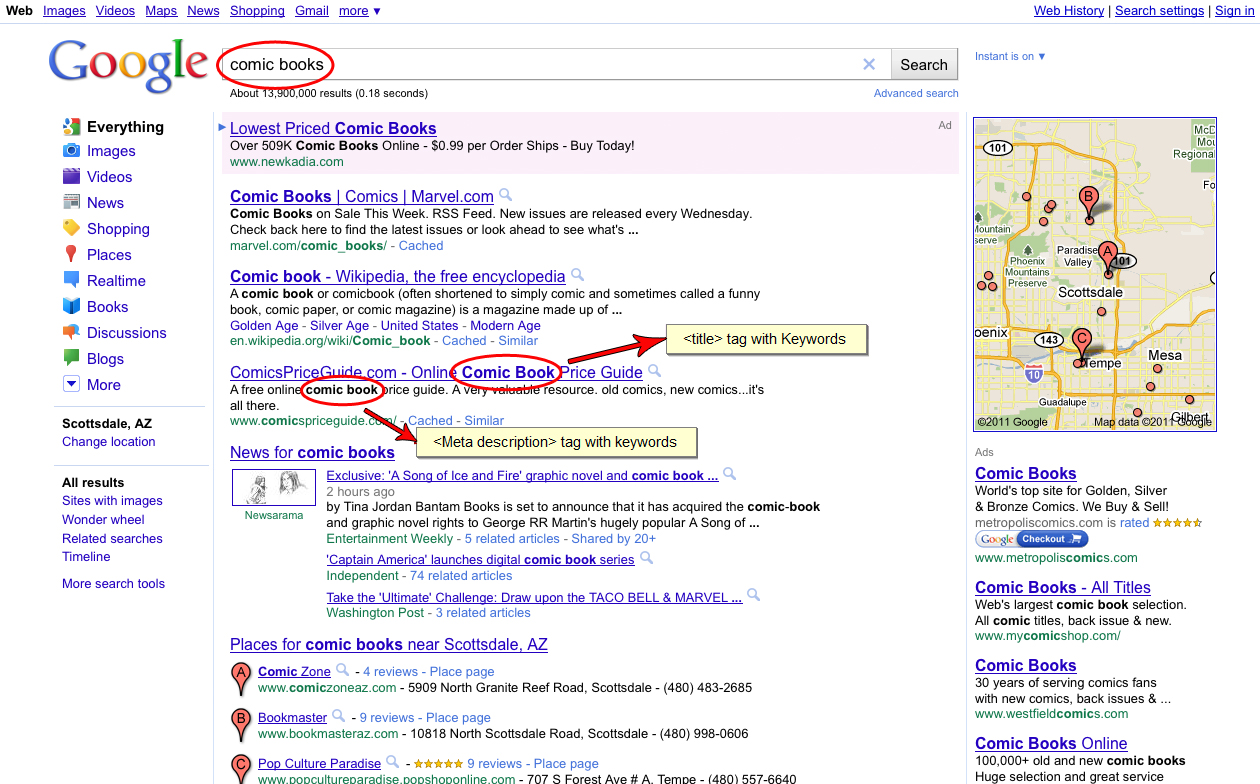This screenshot has width=1260, height=784.
Task: Select the Maps item in the top bar
Action: point(161,11)
